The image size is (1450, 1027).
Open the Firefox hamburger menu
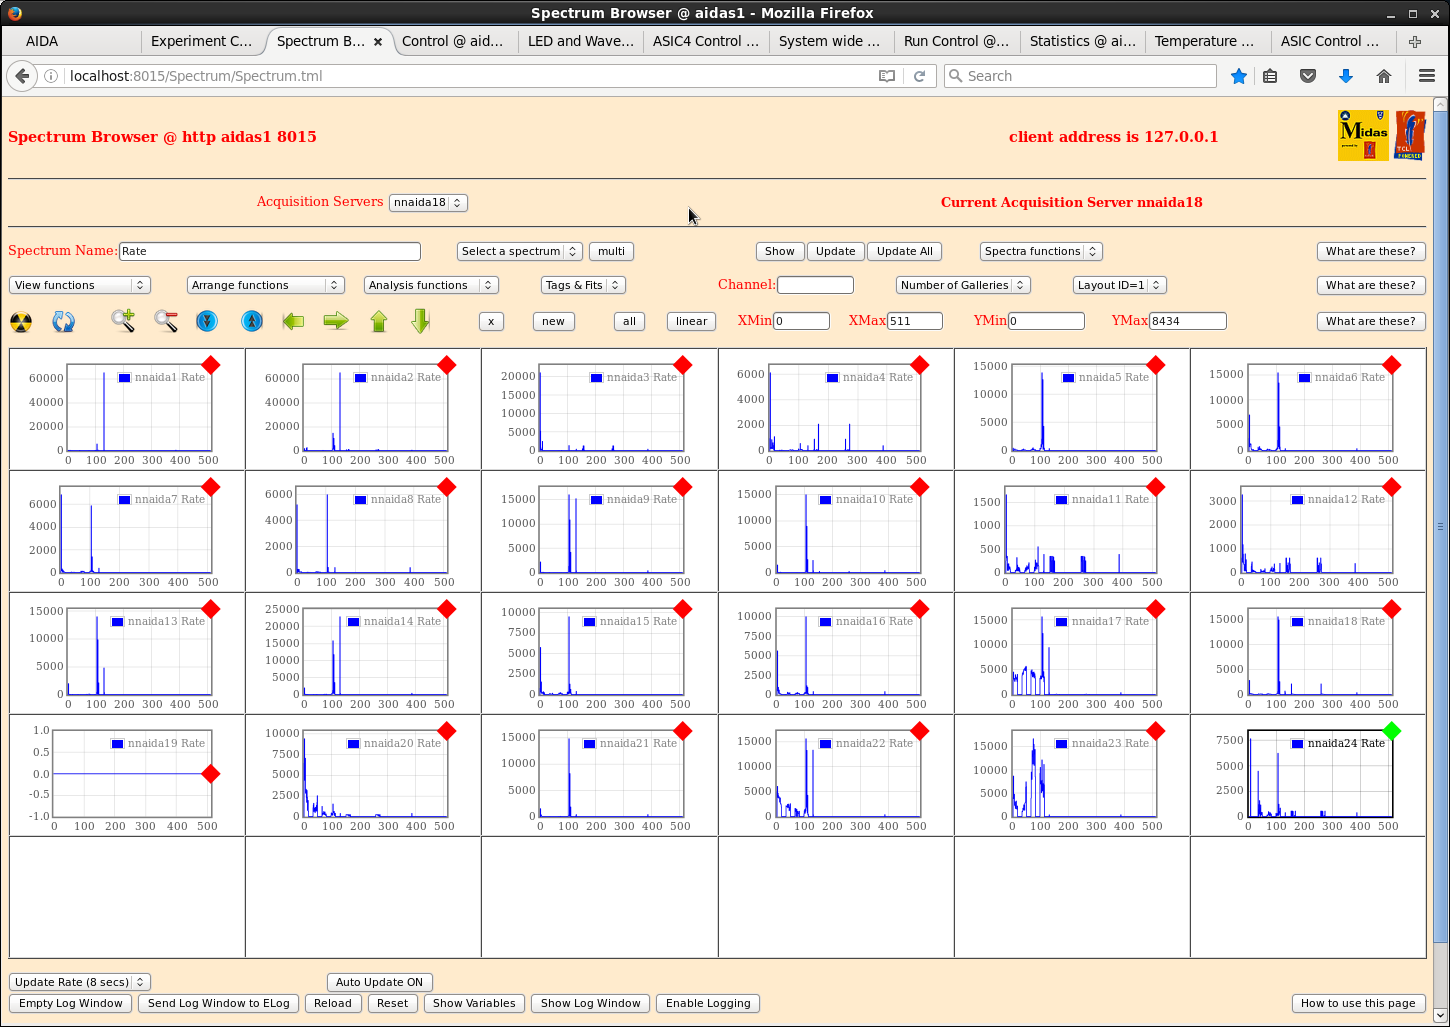(x=1427, y=76)
